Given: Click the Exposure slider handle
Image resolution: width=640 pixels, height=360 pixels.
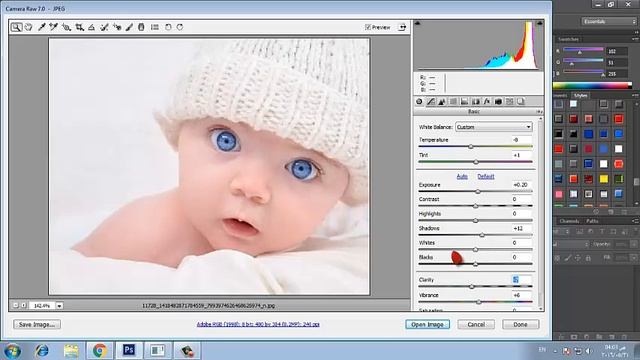Looking at the screenshot, I should click(478, 191).
